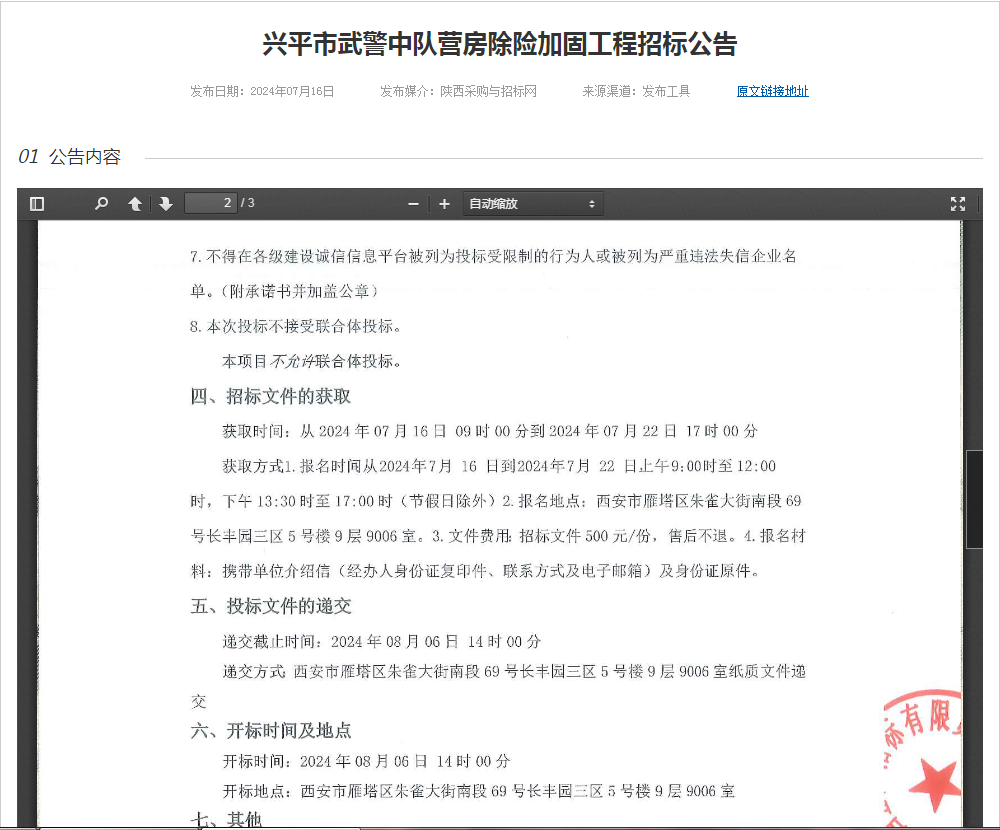Toggle the PDF viewer sidebar

click(x=37, y=204)
